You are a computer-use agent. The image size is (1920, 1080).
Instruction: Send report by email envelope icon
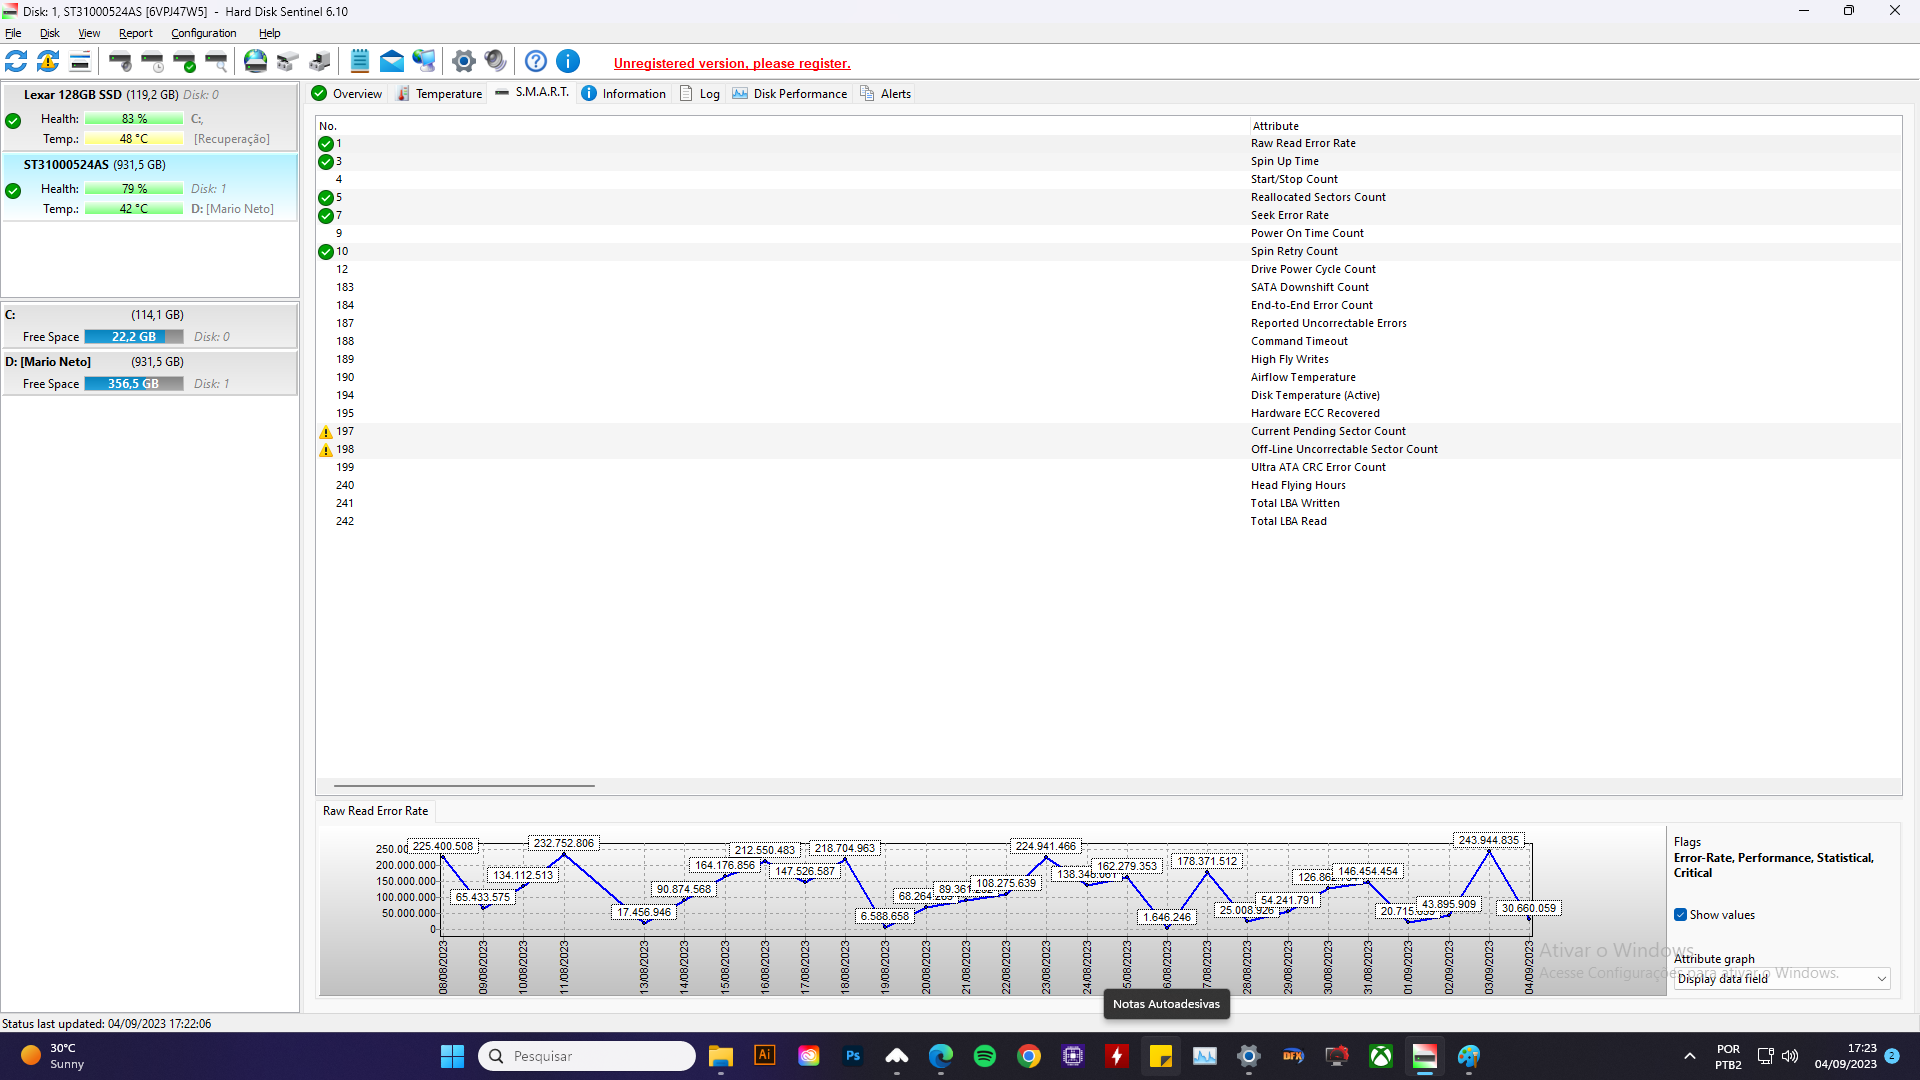coord(392,62)
